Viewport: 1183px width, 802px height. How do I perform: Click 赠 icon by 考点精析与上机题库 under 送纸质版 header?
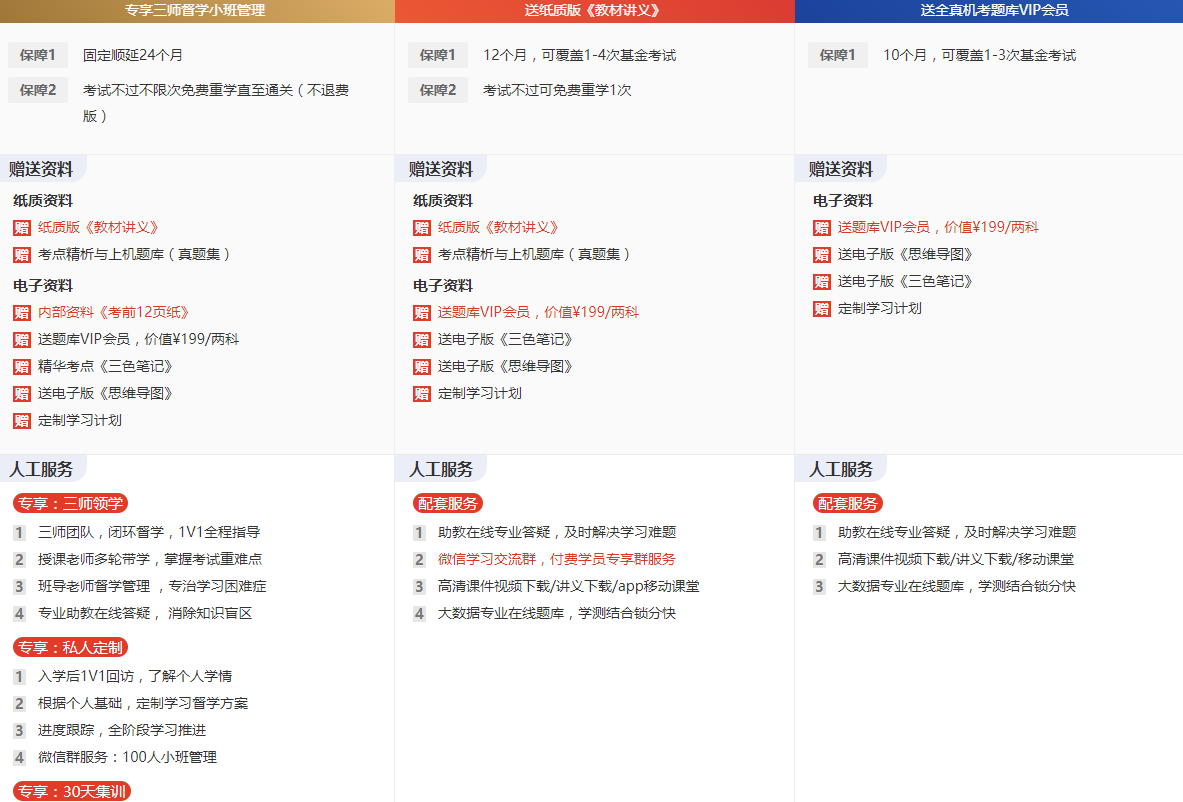422,255
